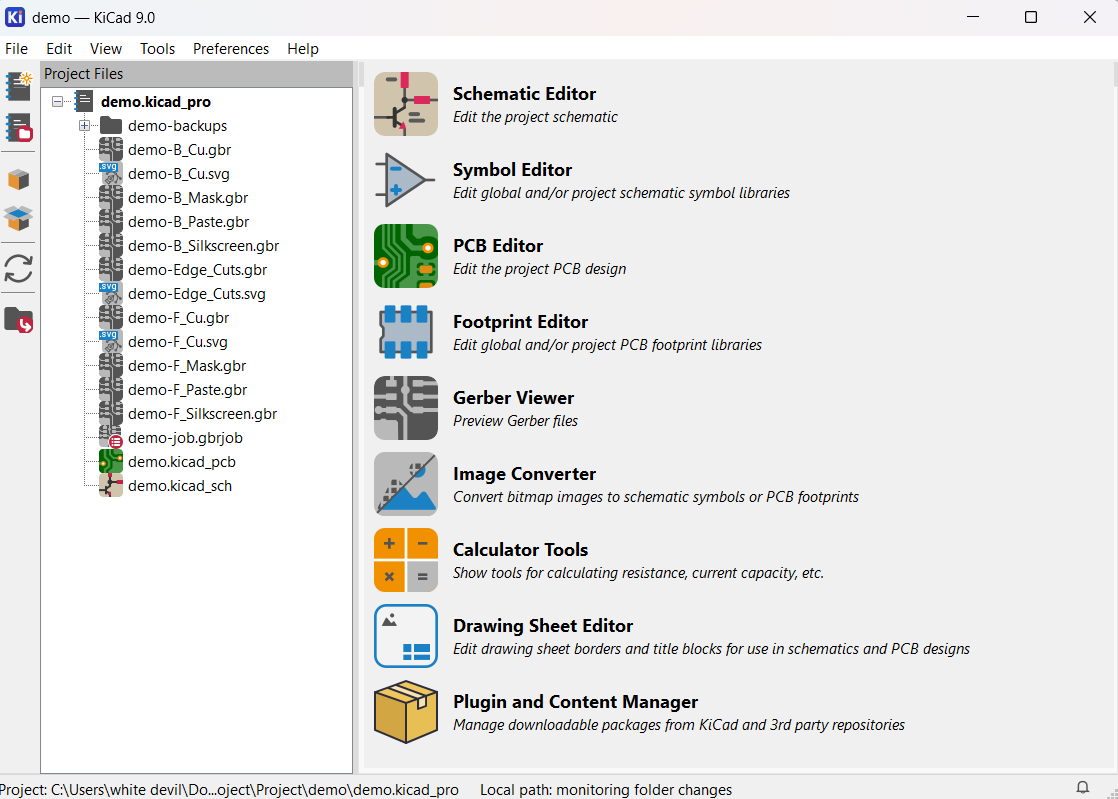Click the Gerber Viewer title text
The width and height of the screenshot is (1118, 799).
click(513, 398)
